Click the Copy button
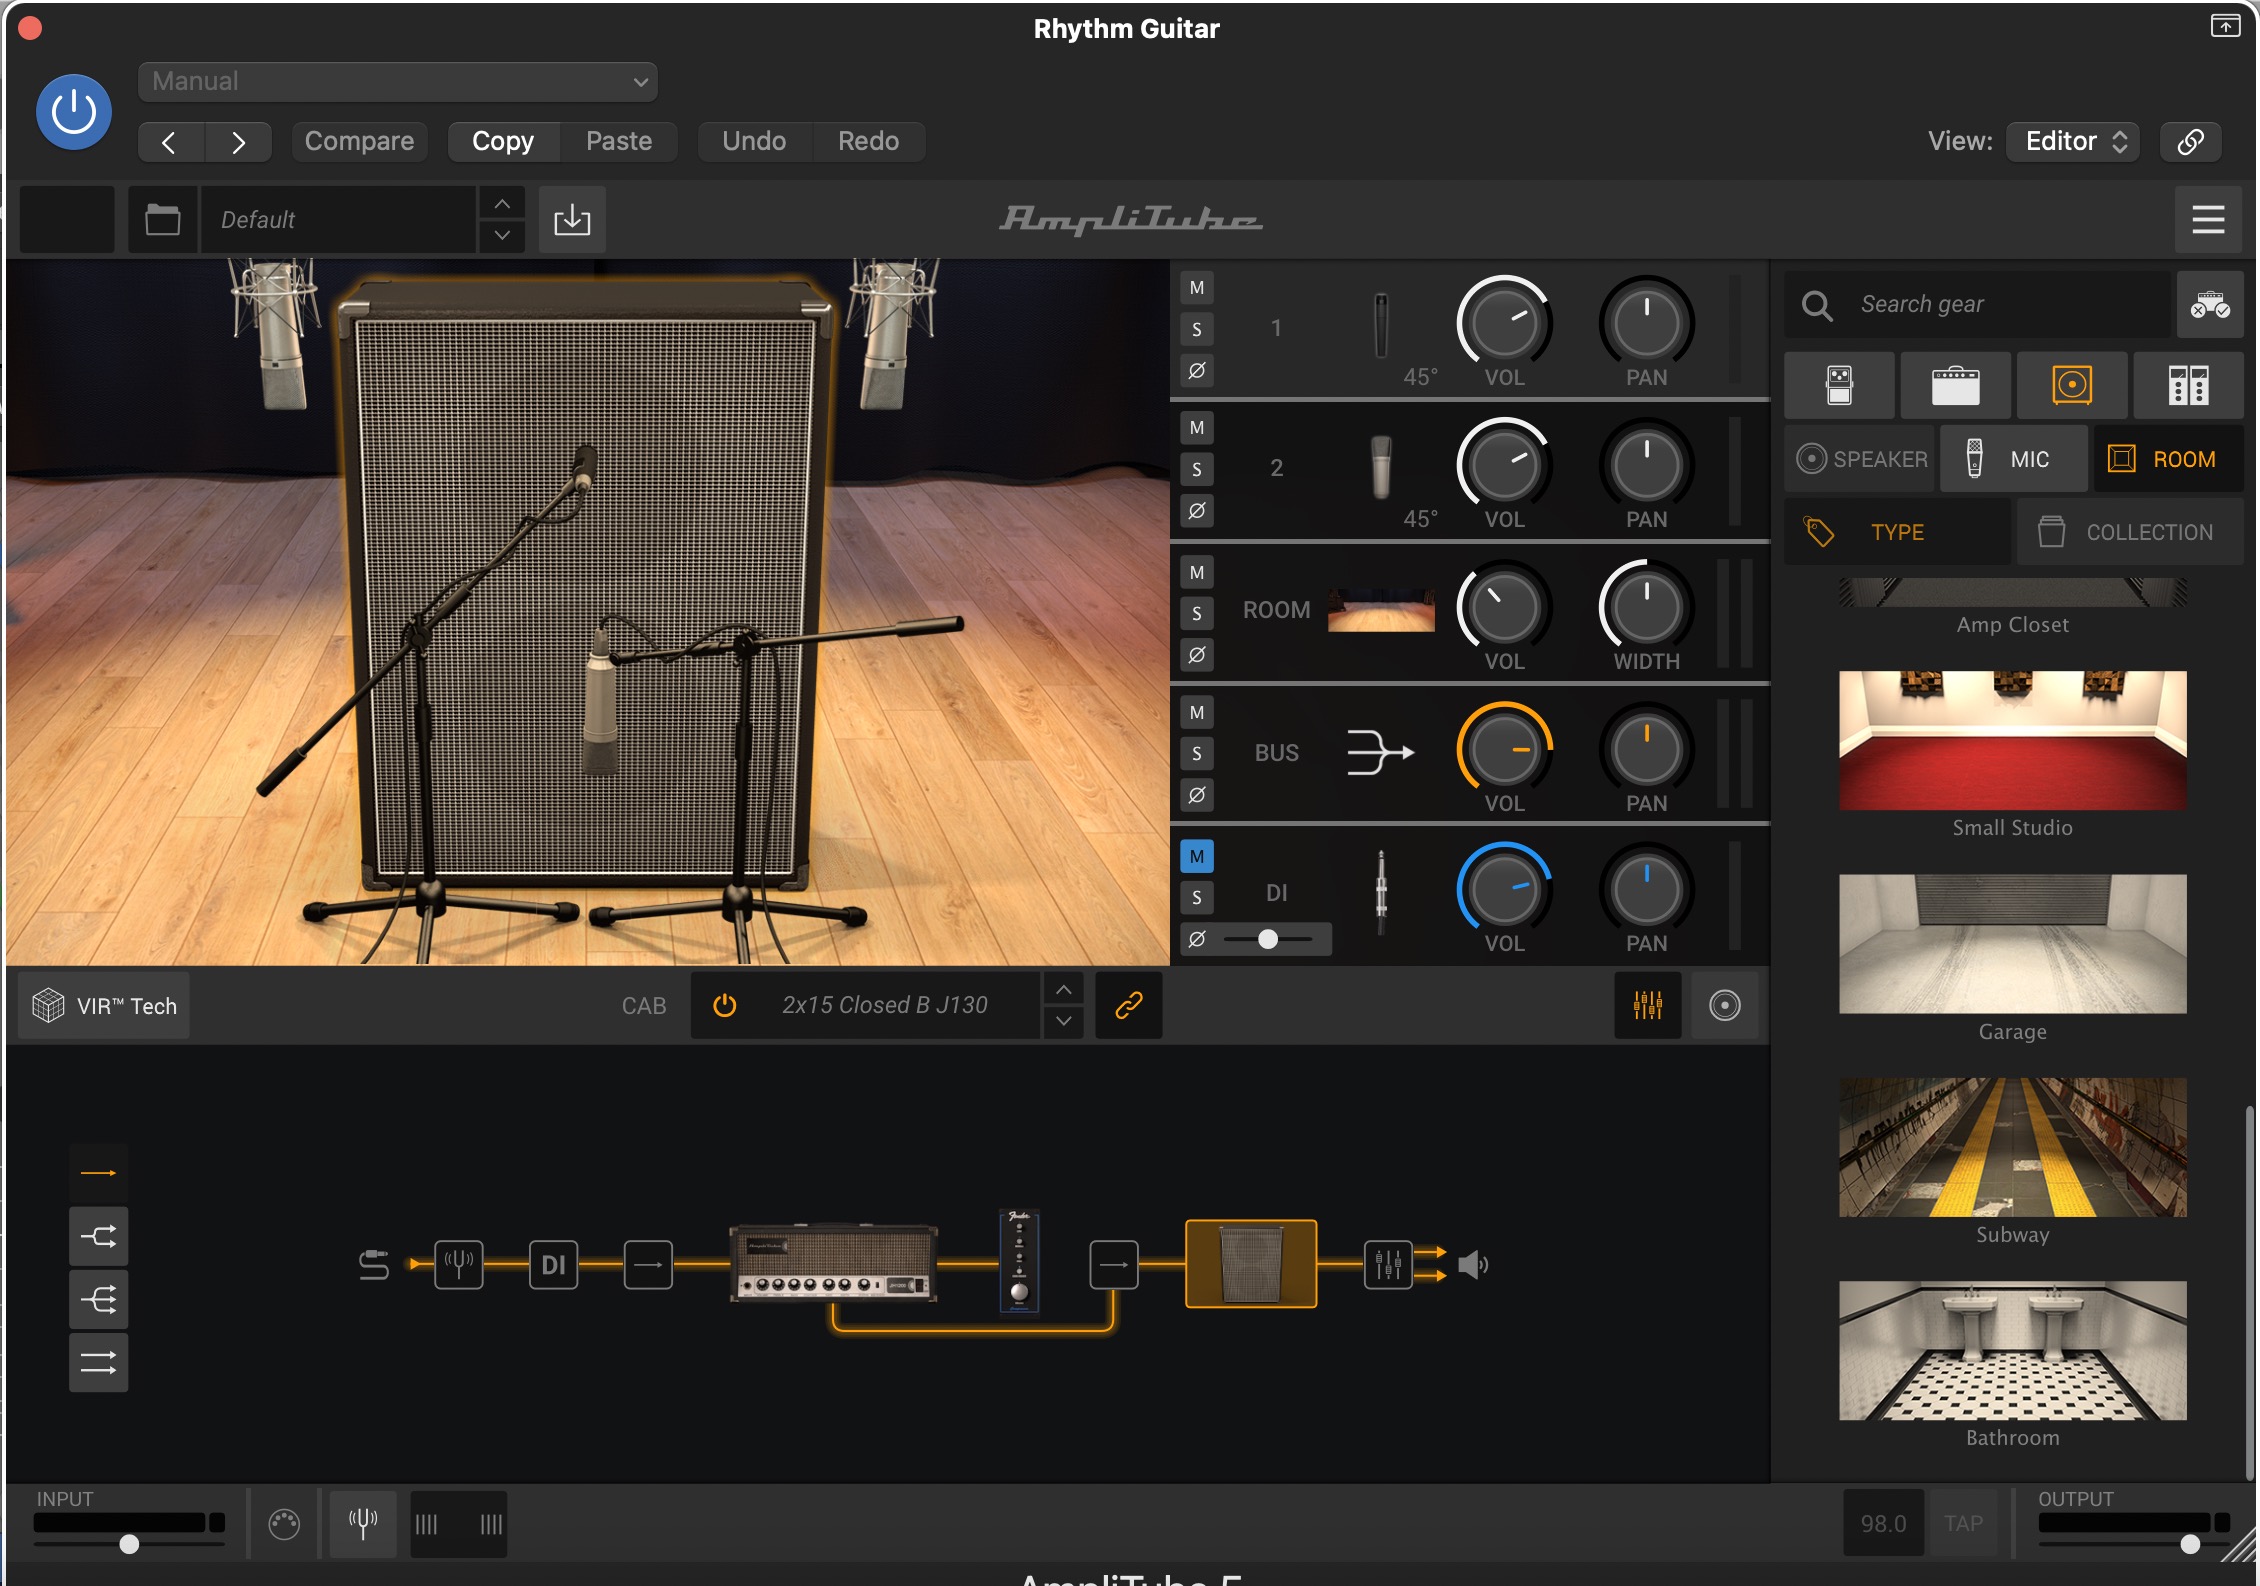The height and width of the screenshot is (1586, 2260). pyautogui.click(x=503, y=142)
